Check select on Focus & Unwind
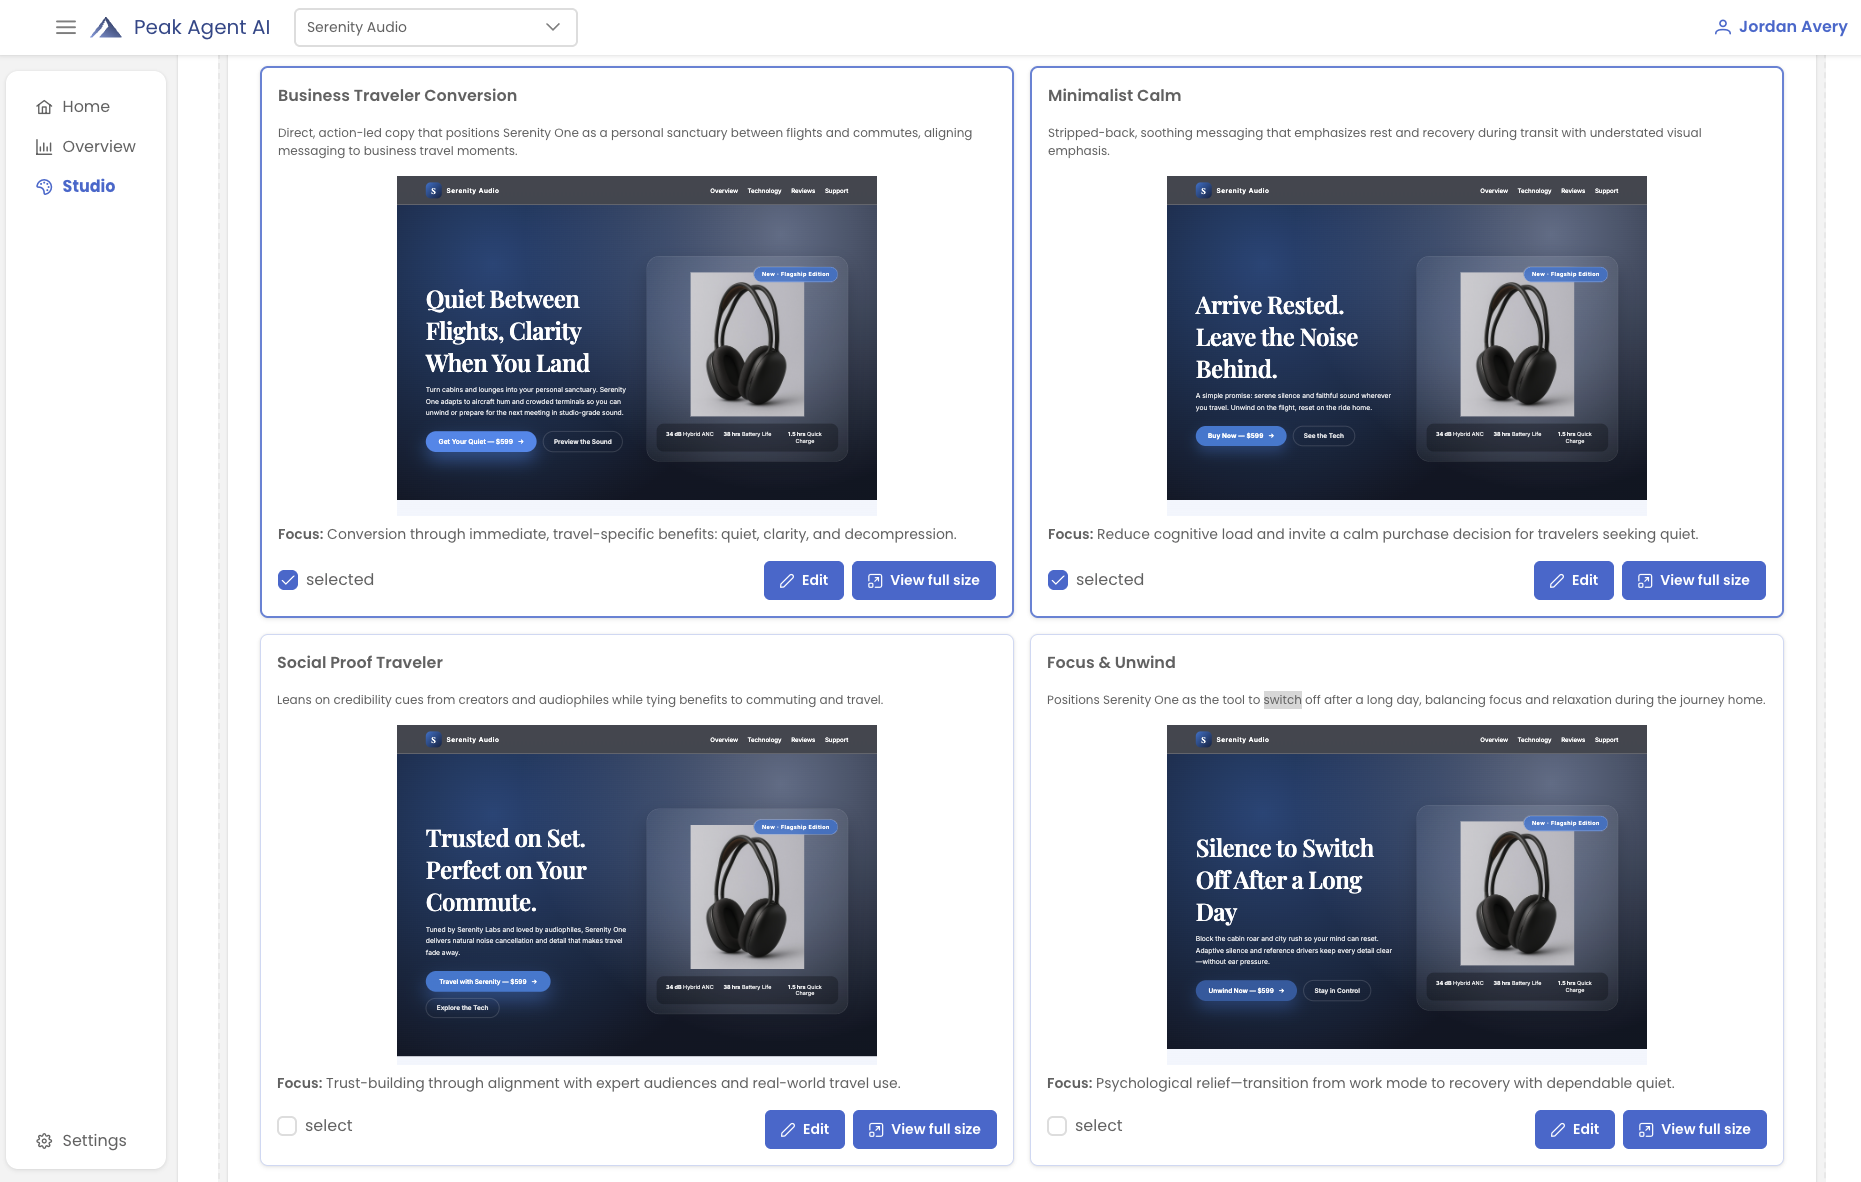1861x1182 pixels. click(x=1057, y=1125)
